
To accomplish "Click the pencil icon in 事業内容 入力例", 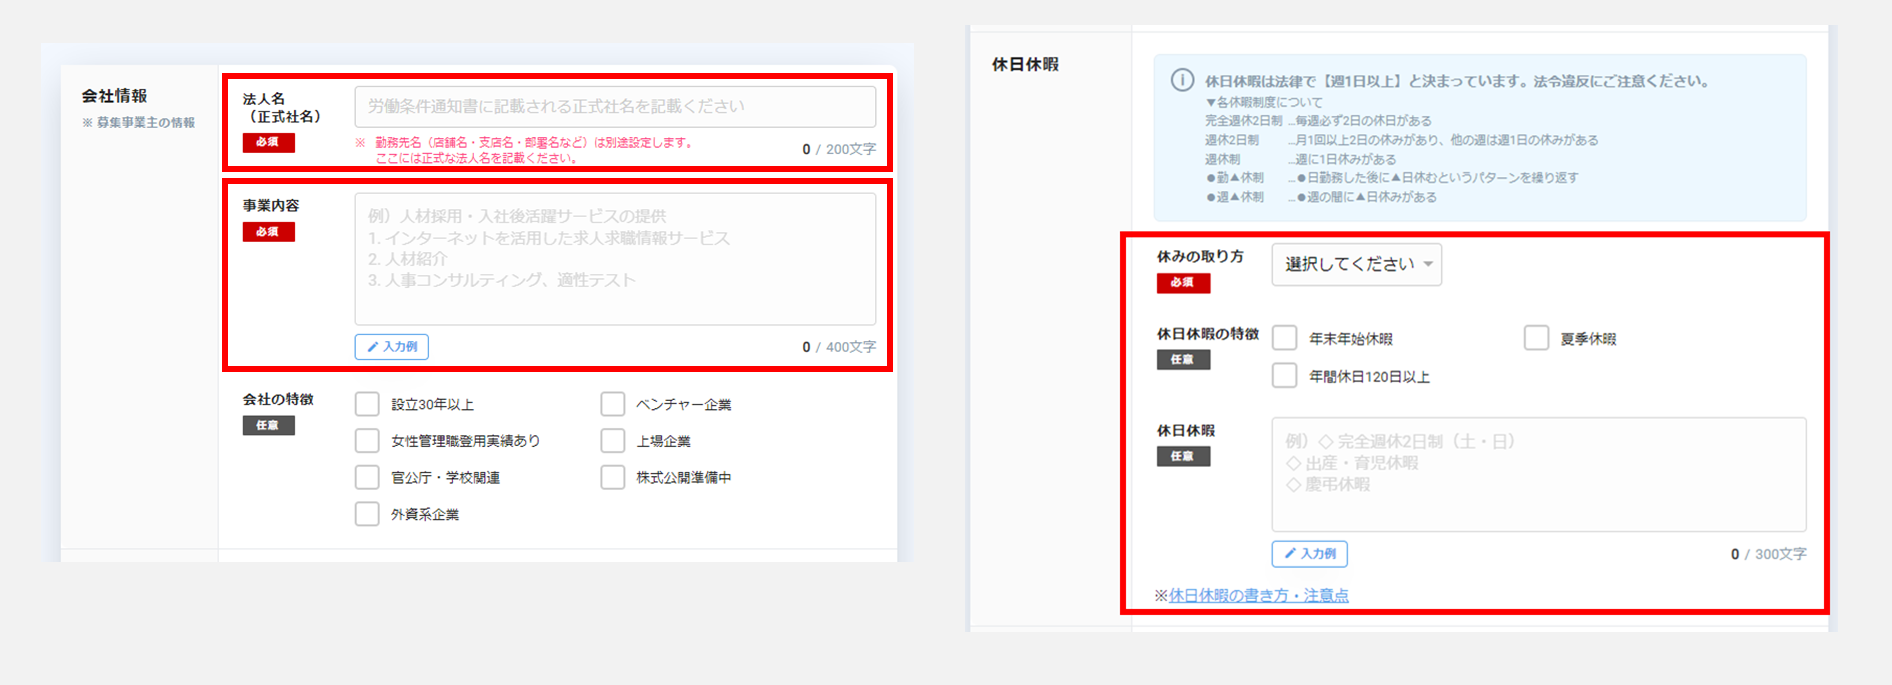I will coord(373,347).
